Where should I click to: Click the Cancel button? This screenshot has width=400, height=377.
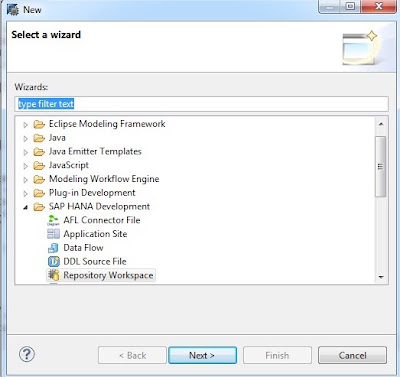(x=352, y=355)
